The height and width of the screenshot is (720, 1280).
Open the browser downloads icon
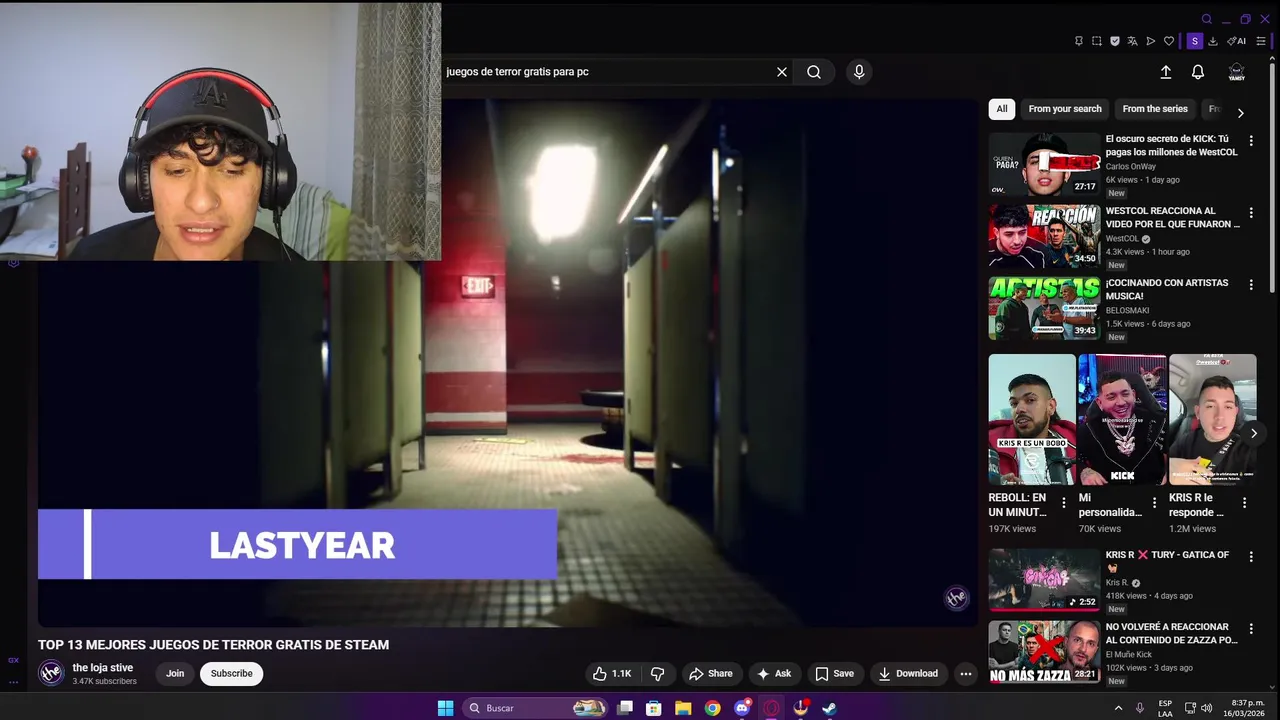click(x=1213, y=41)
